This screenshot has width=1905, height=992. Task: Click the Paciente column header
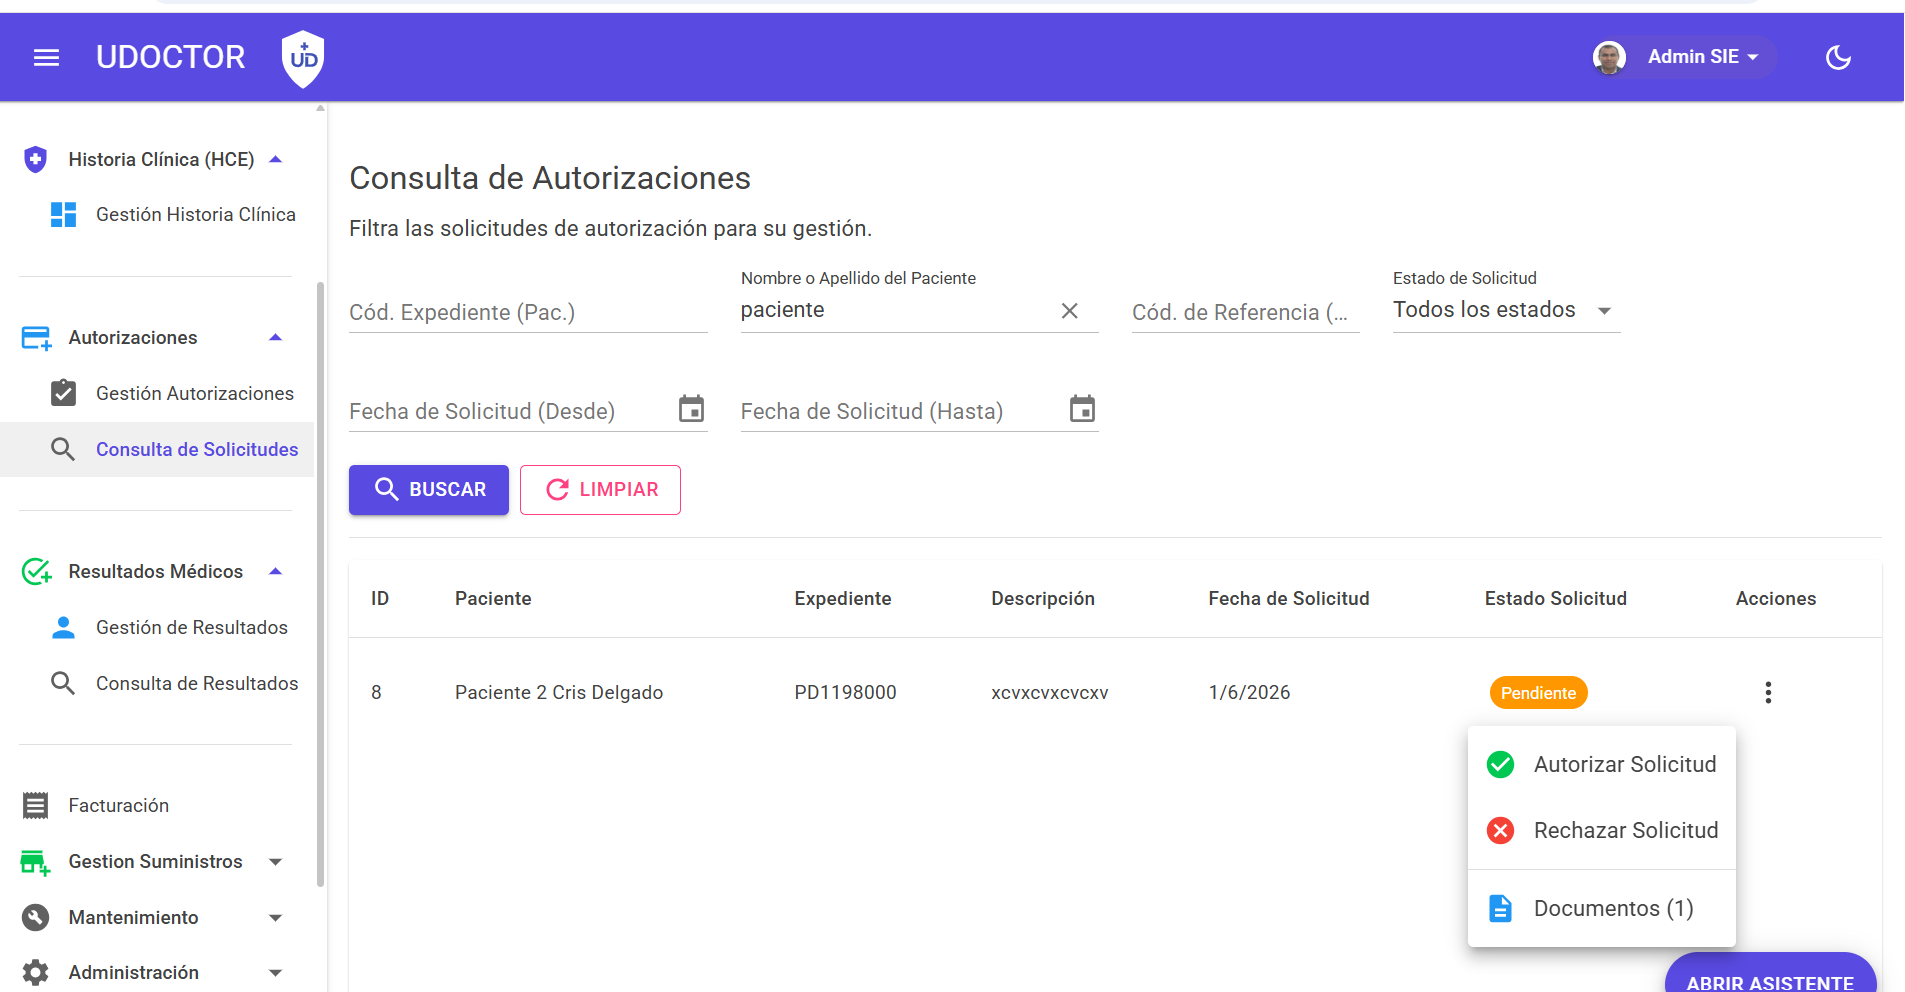pyautogui.click(x=493, y=598)
